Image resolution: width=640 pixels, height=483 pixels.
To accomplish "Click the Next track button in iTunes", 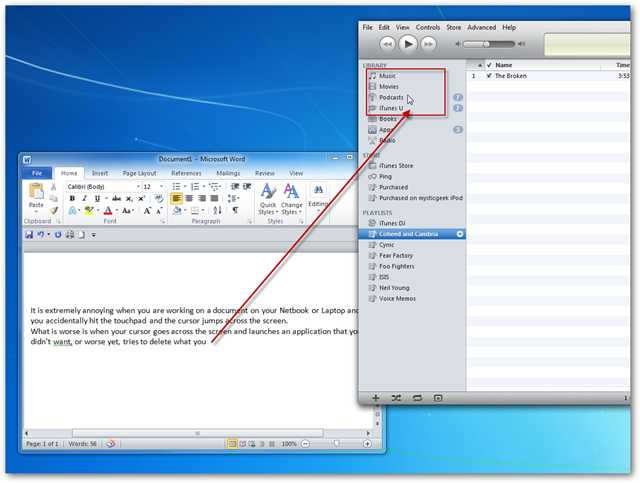I will click(428, 44).
